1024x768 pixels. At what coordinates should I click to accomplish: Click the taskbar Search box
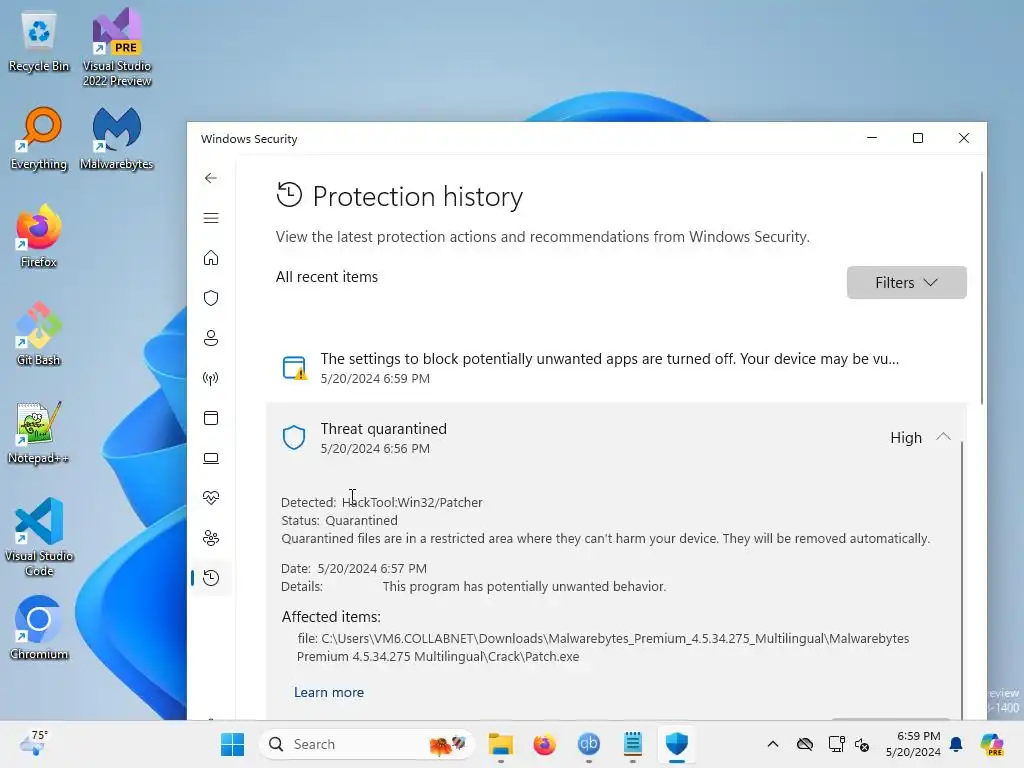(x=368, y=744)
